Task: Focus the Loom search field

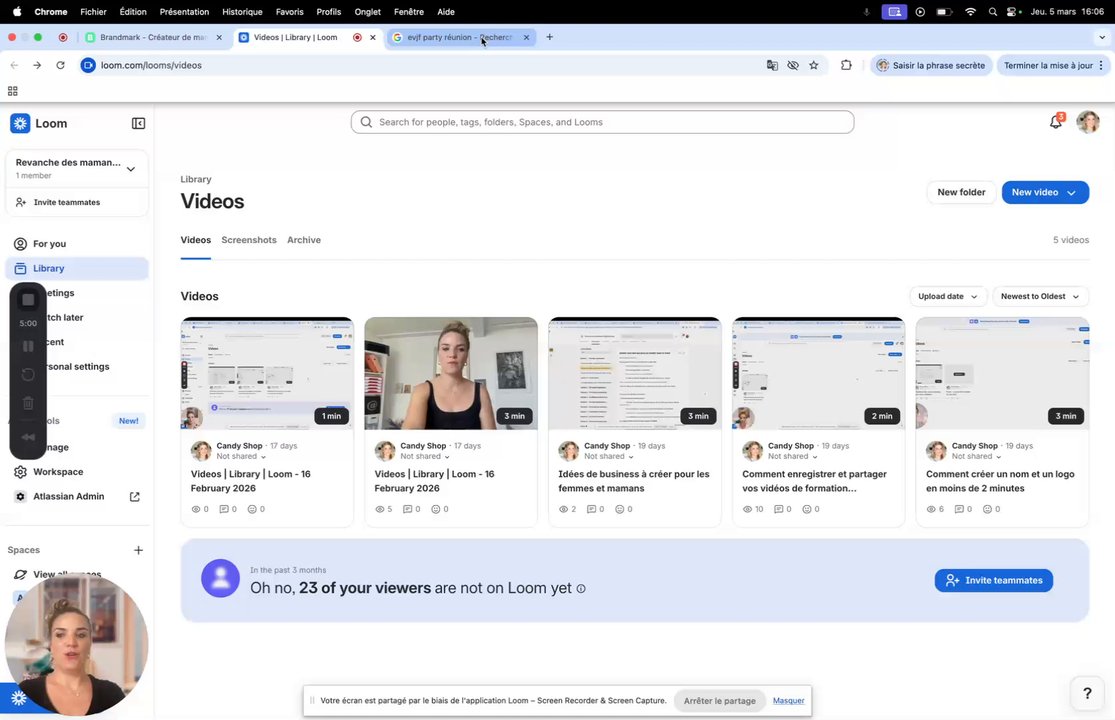Action: click(x=602, y=122)
